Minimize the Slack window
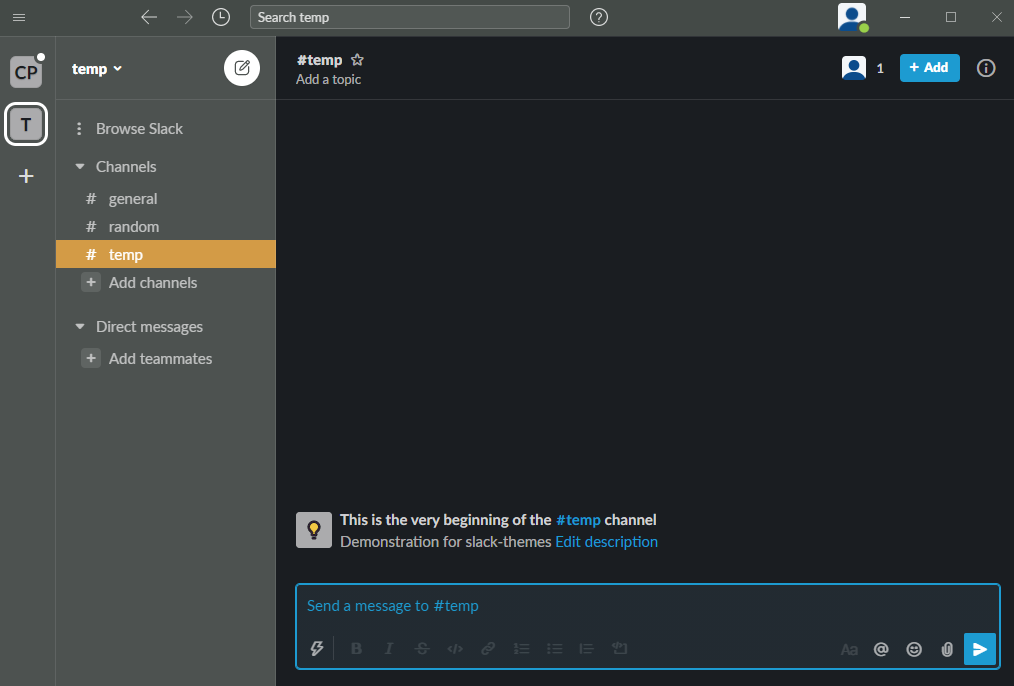Viewport: 1014px width, 686px height. pos(905,17)
